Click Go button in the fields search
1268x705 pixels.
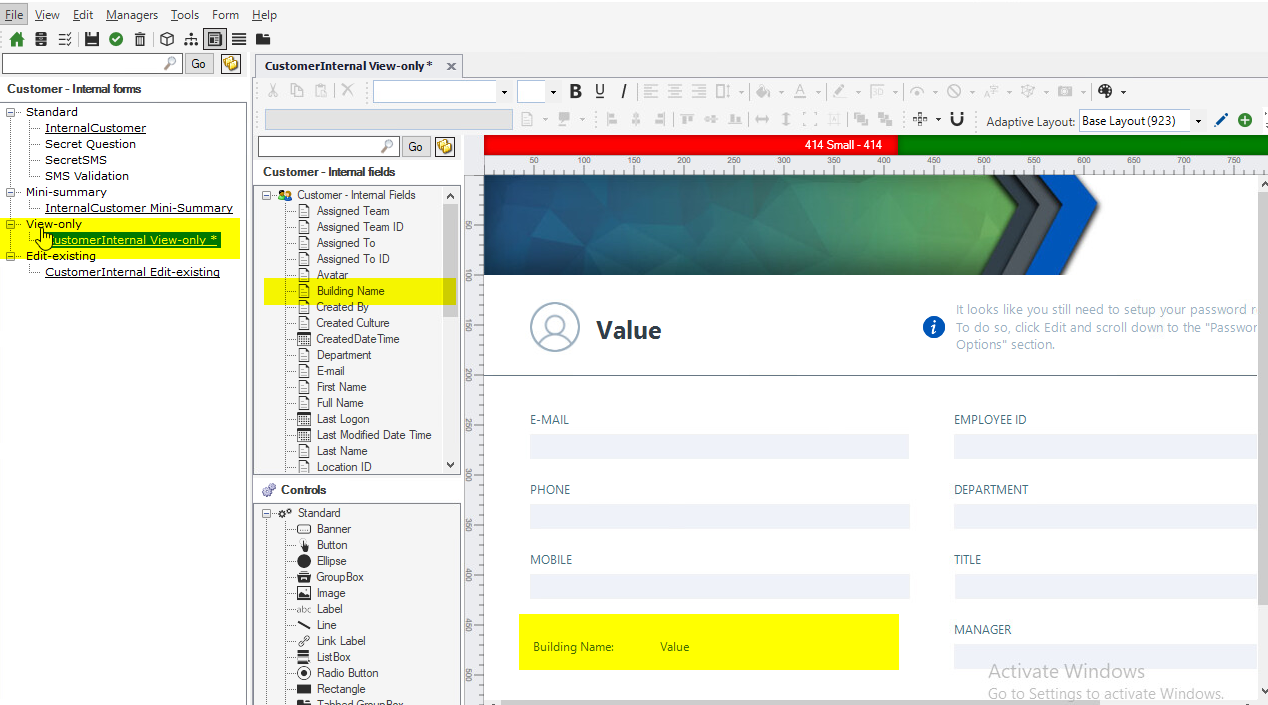(415, 147)
